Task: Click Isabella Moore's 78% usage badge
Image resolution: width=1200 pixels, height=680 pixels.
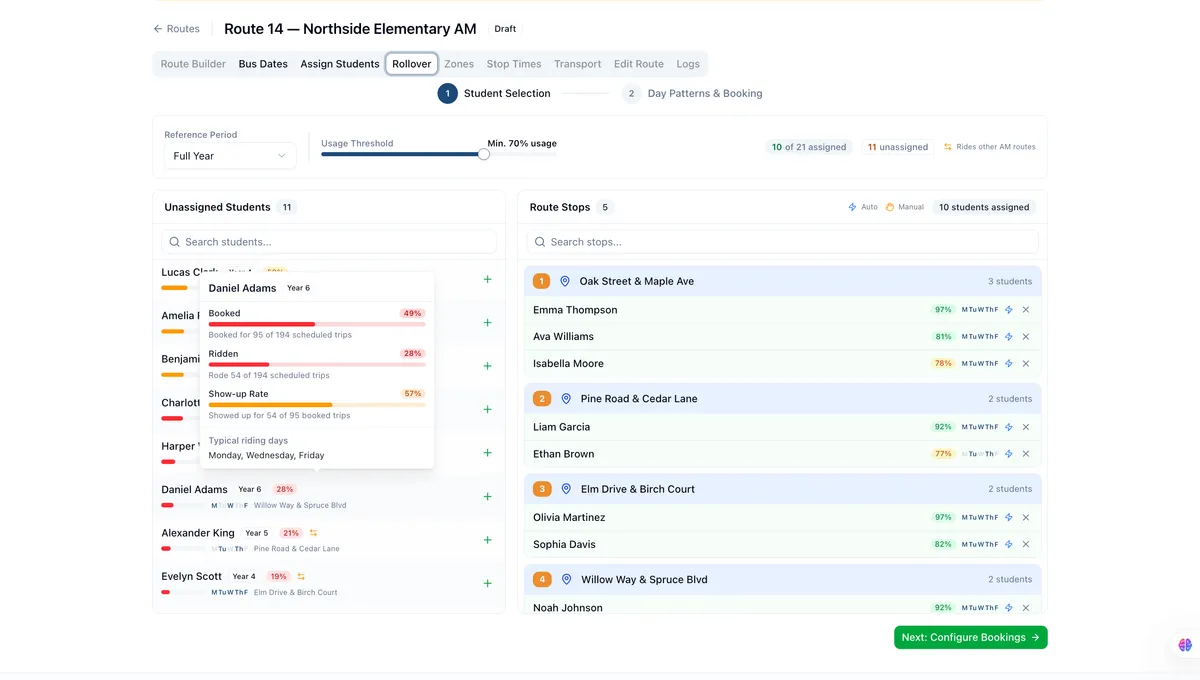Action: [x=943, y=364]
